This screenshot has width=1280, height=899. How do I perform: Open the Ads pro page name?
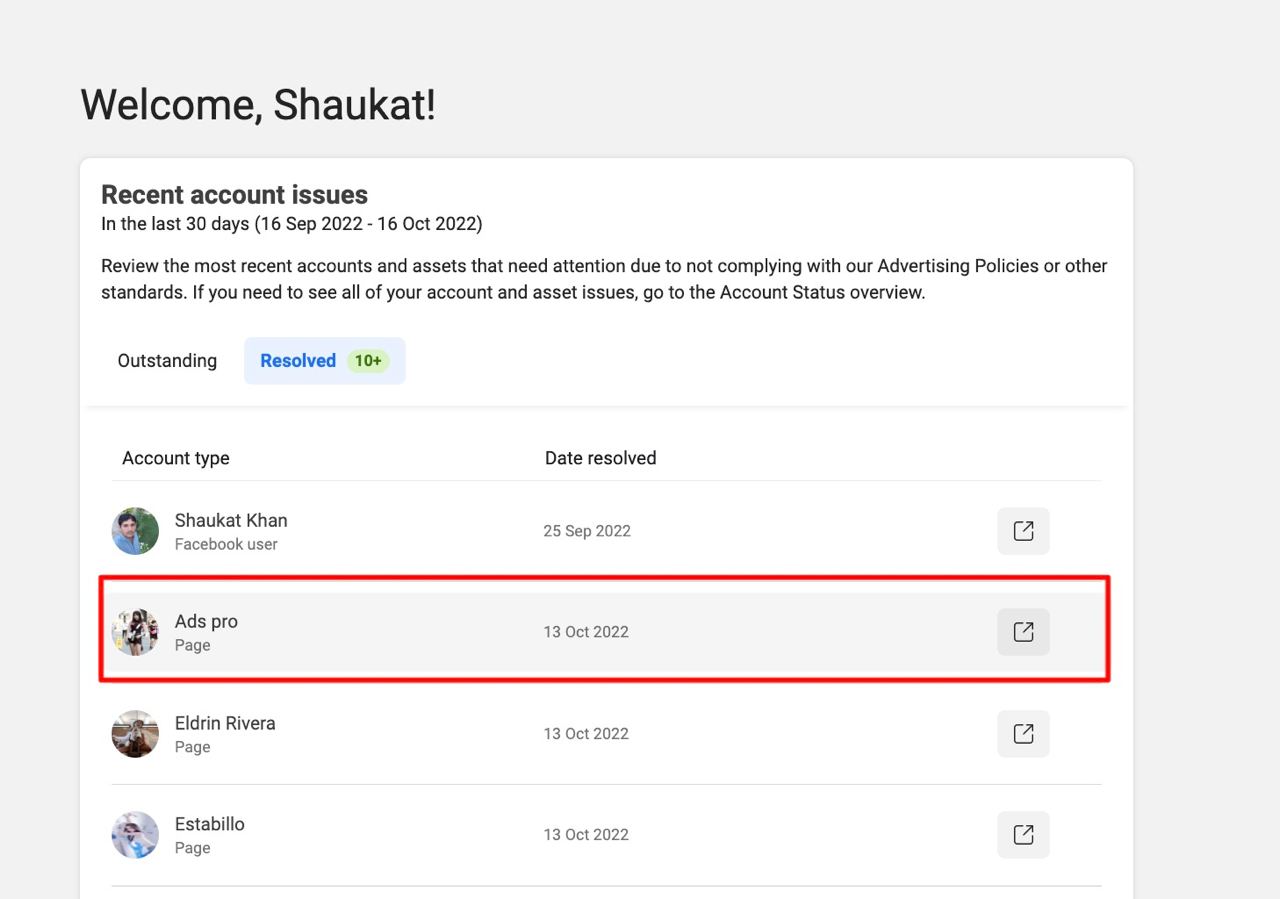tap(206, 621)
